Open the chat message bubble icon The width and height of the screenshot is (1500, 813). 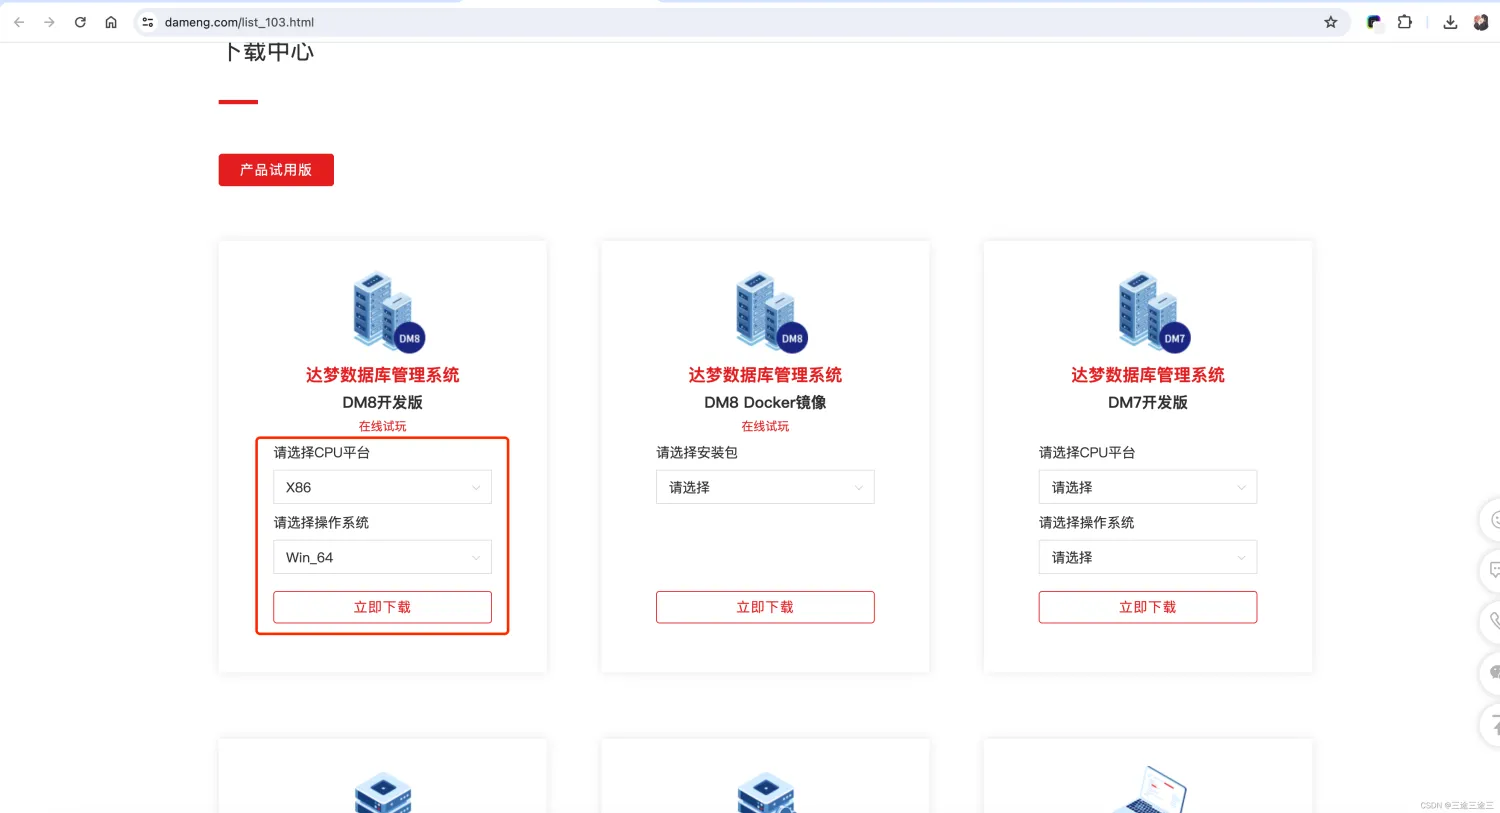tap(1493, 570)
